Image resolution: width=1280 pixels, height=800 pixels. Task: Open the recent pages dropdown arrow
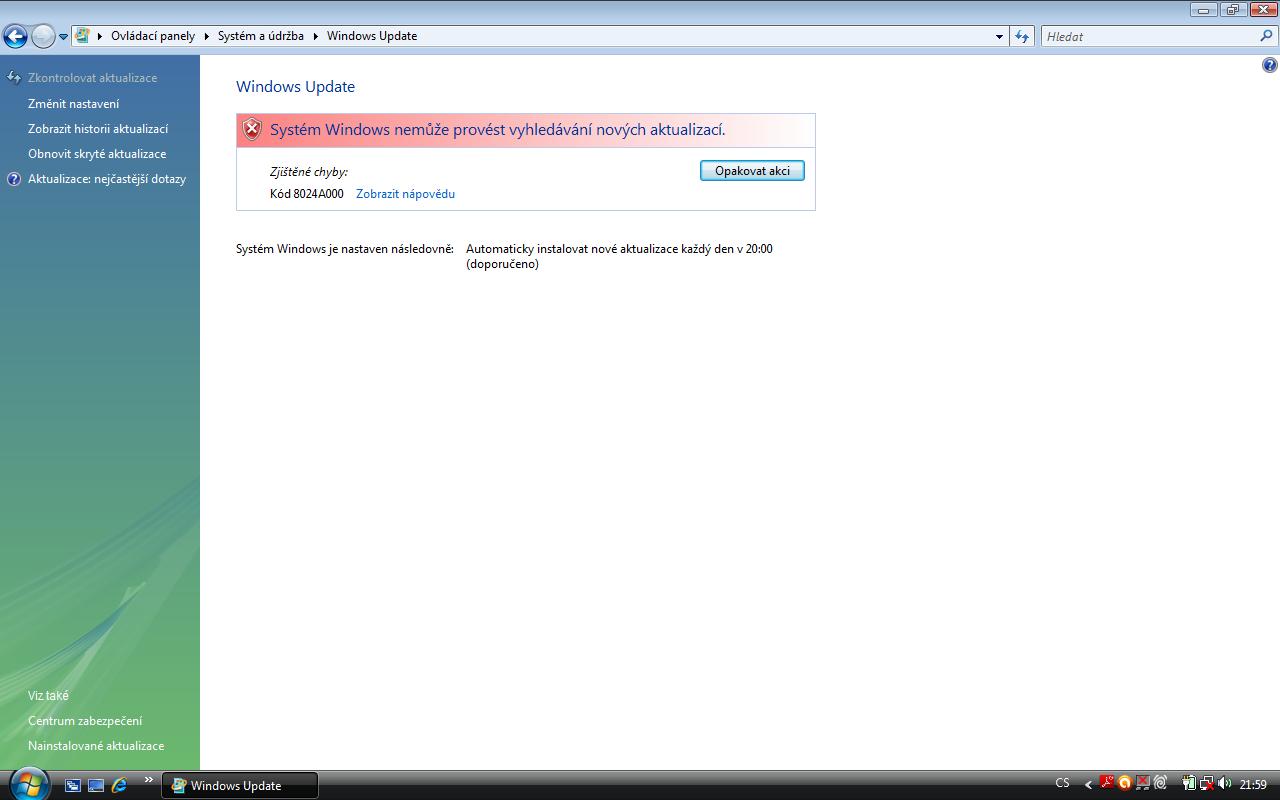point(63,37)
